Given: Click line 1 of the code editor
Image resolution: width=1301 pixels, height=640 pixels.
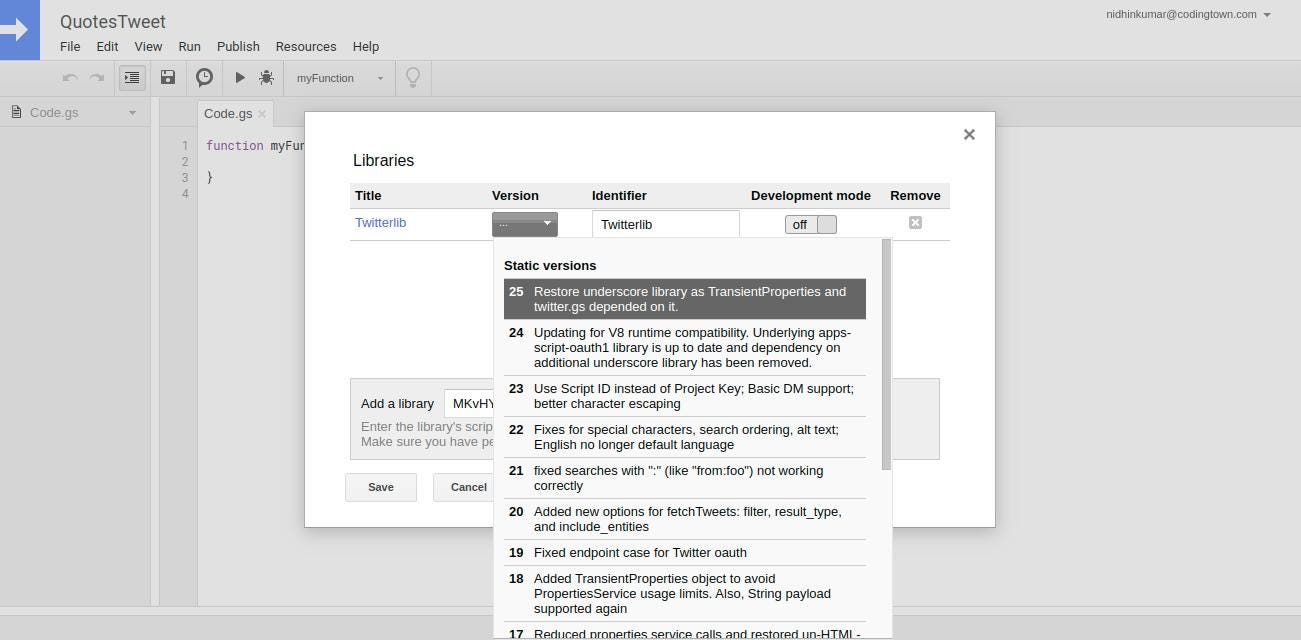Looking at the screenshot, I should [254, 146].
